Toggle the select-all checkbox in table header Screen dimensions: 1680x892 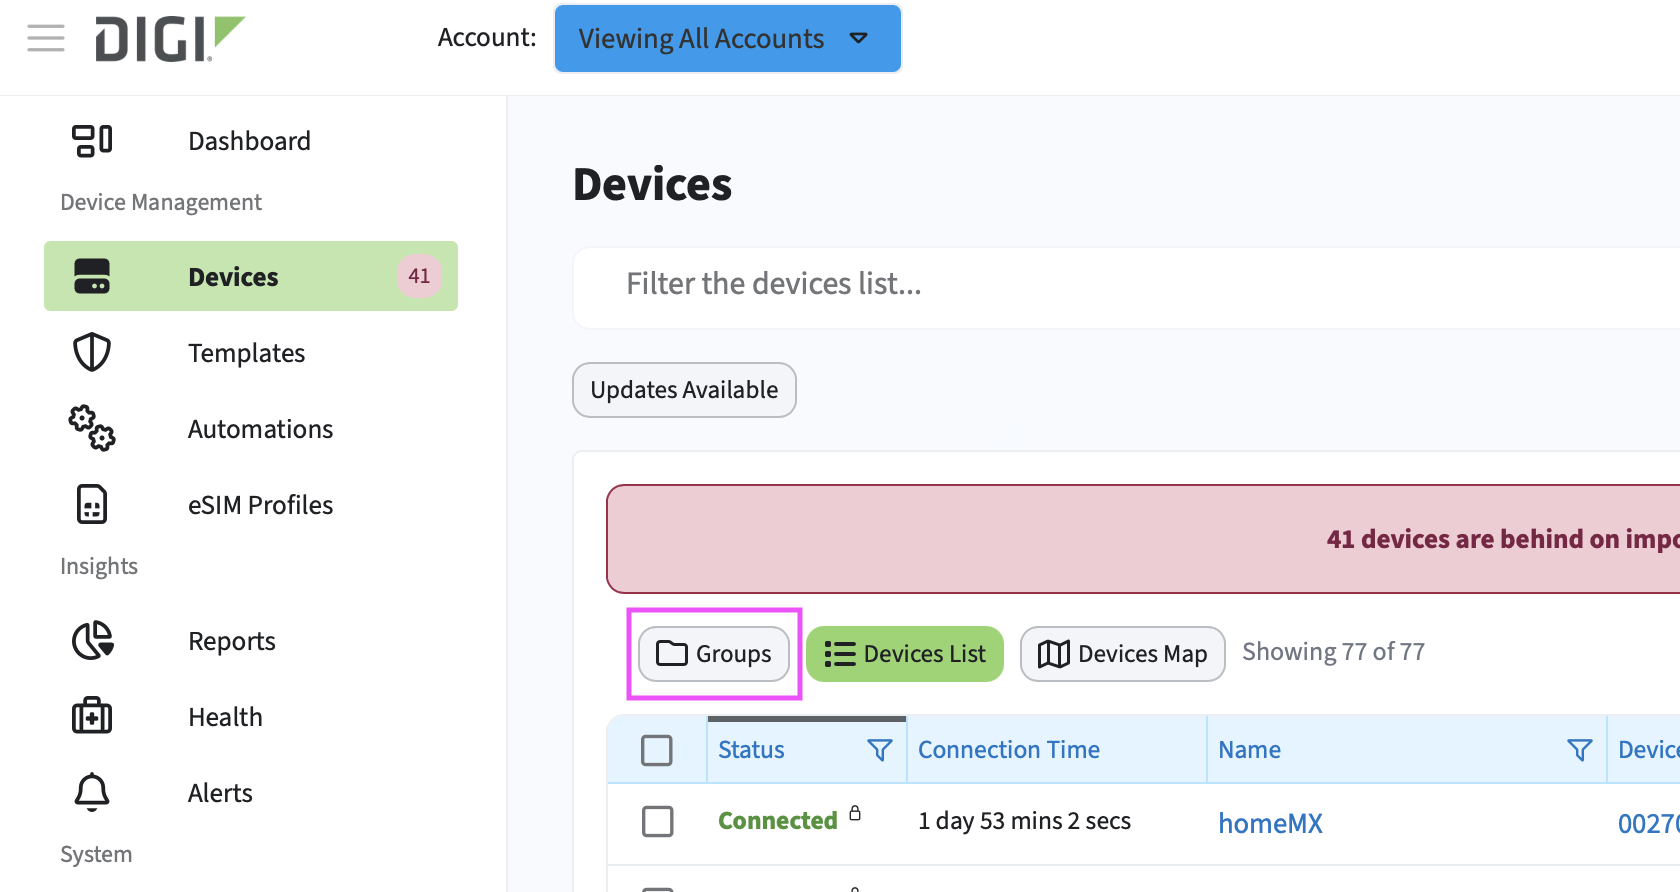657,750
